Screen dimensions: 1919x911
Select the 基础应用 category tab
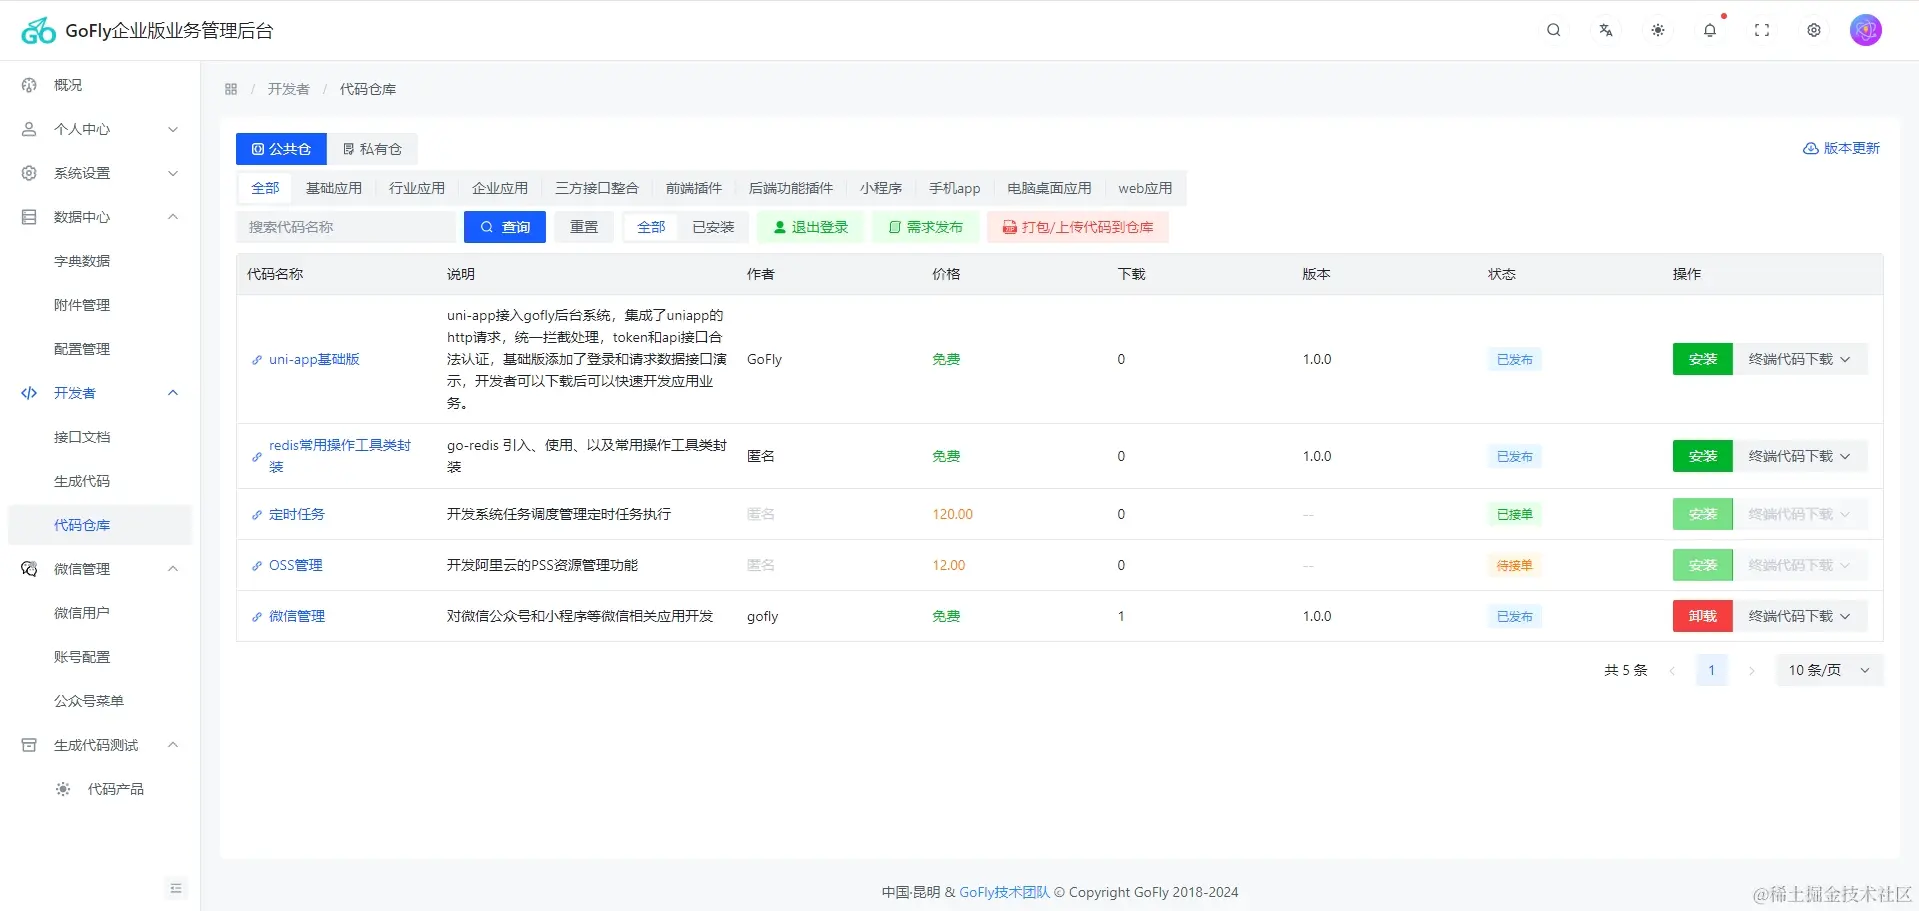point(334,188)
